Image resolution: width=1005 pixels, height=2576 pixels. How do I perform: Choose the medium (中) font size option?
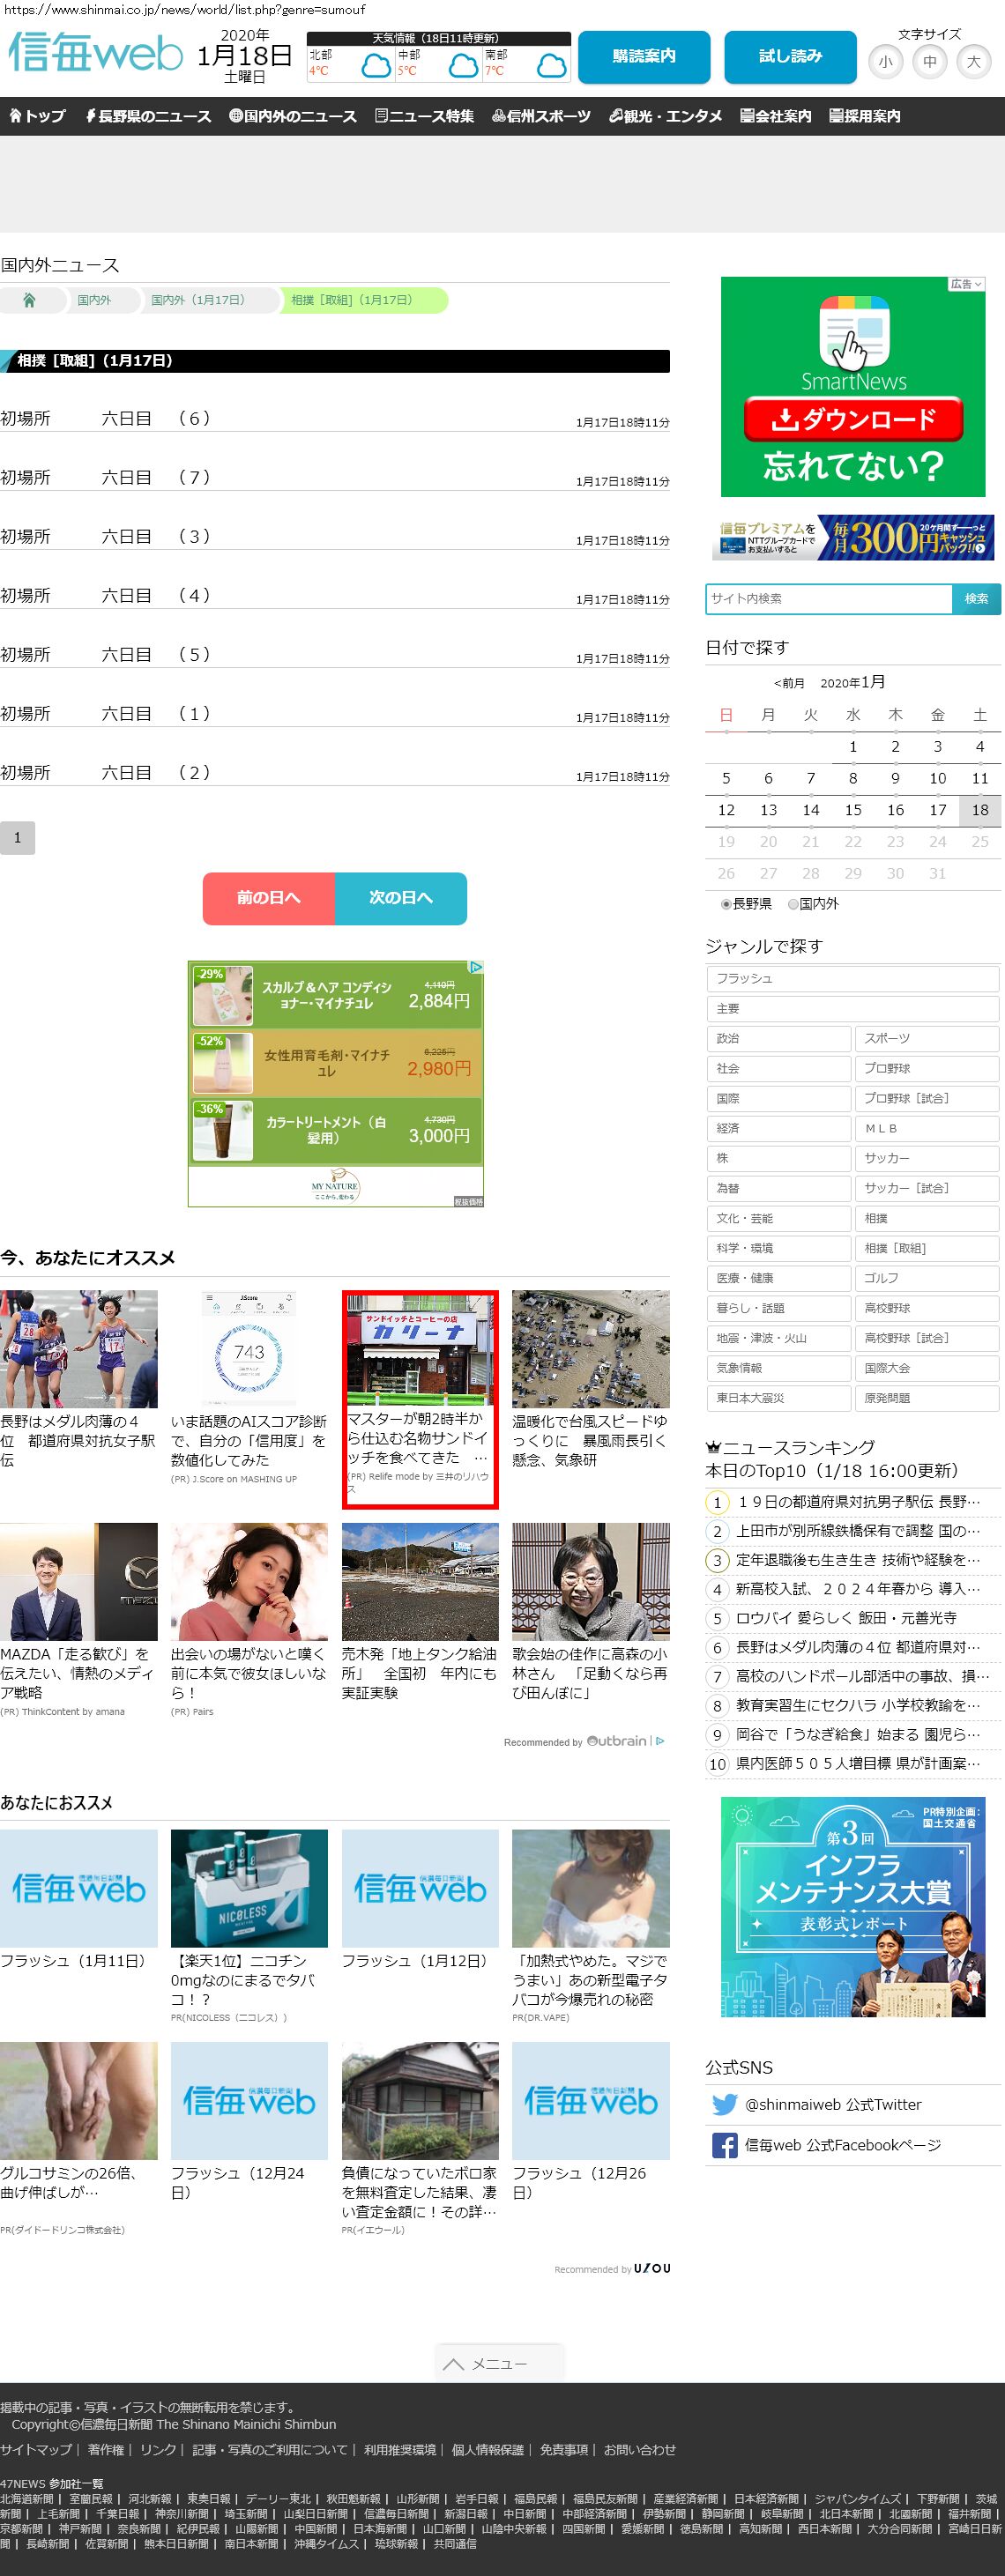929,62
